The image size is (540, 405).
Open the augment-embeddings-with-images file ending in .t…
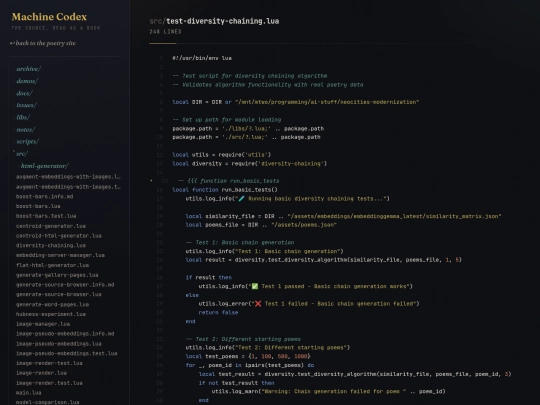tap(68, 187)
